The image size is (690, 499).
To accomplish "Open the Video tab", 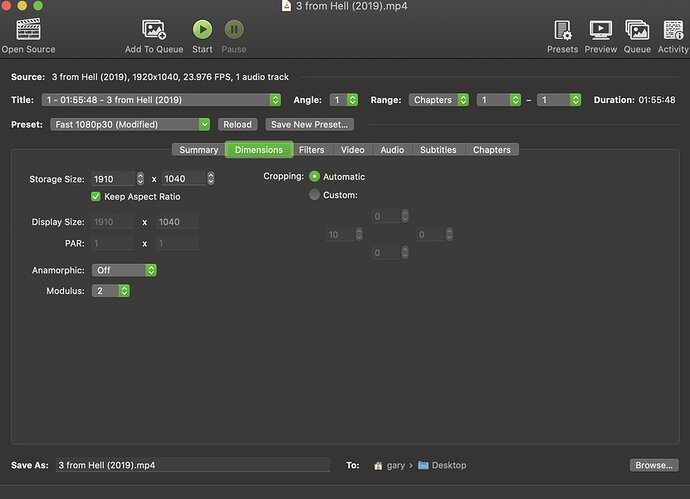I will (x=352, y=150).
